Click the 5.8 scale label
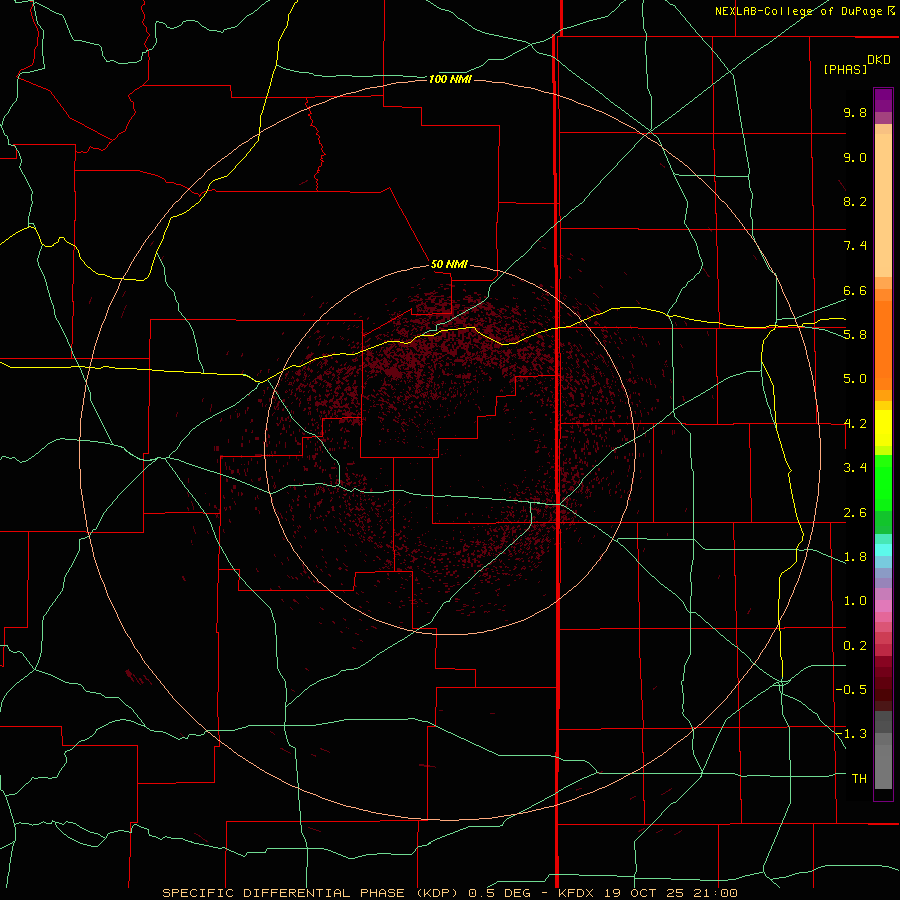 coord(855,335)
